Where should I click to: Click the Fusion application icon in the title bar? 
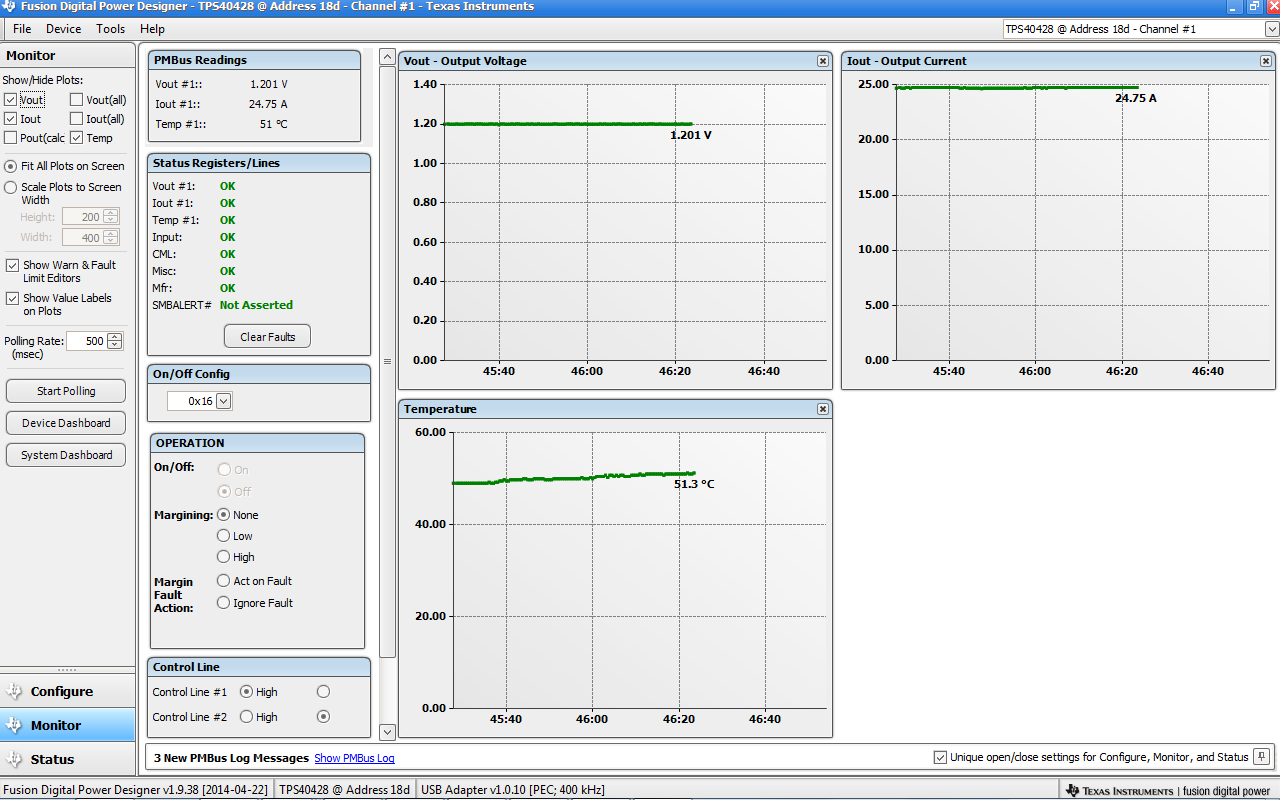click(9, 8)
